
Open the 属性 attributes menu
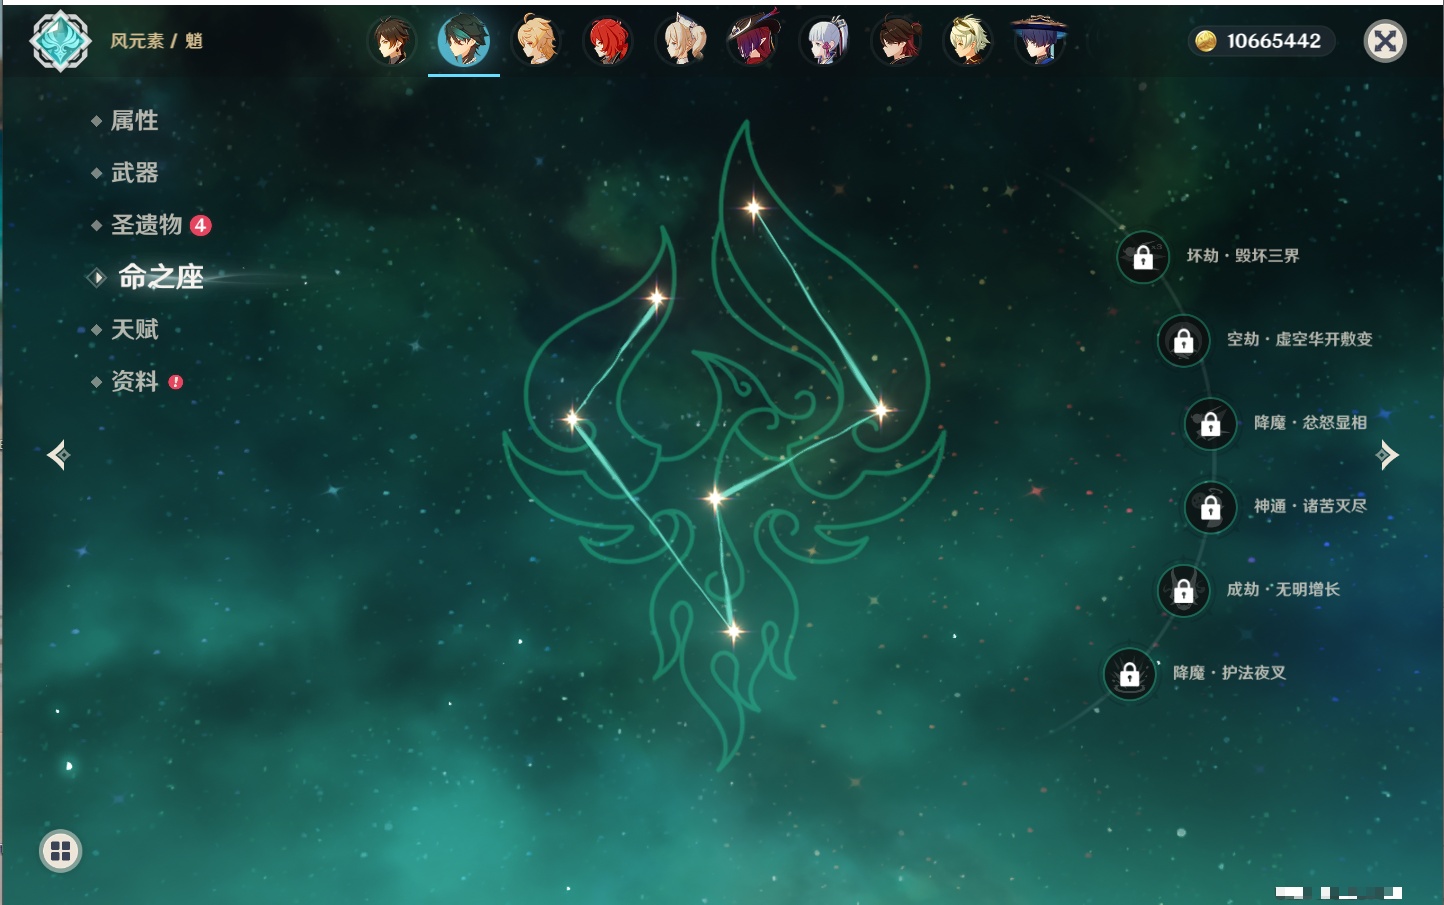(134, 121)
